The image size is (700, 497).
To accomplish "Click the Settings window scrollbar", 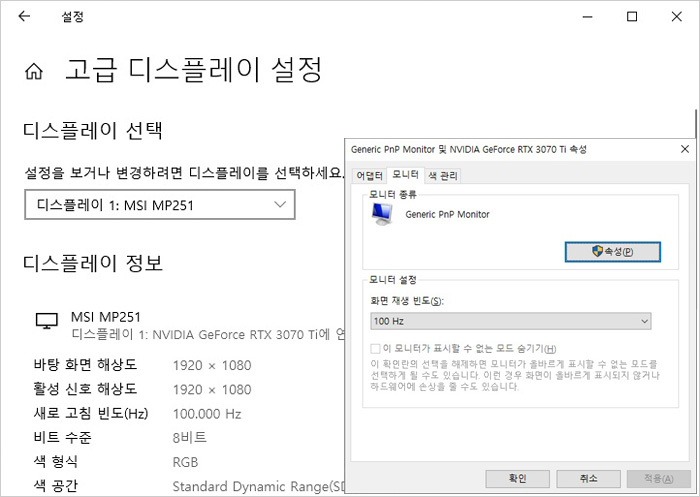I will pos(696,124).
